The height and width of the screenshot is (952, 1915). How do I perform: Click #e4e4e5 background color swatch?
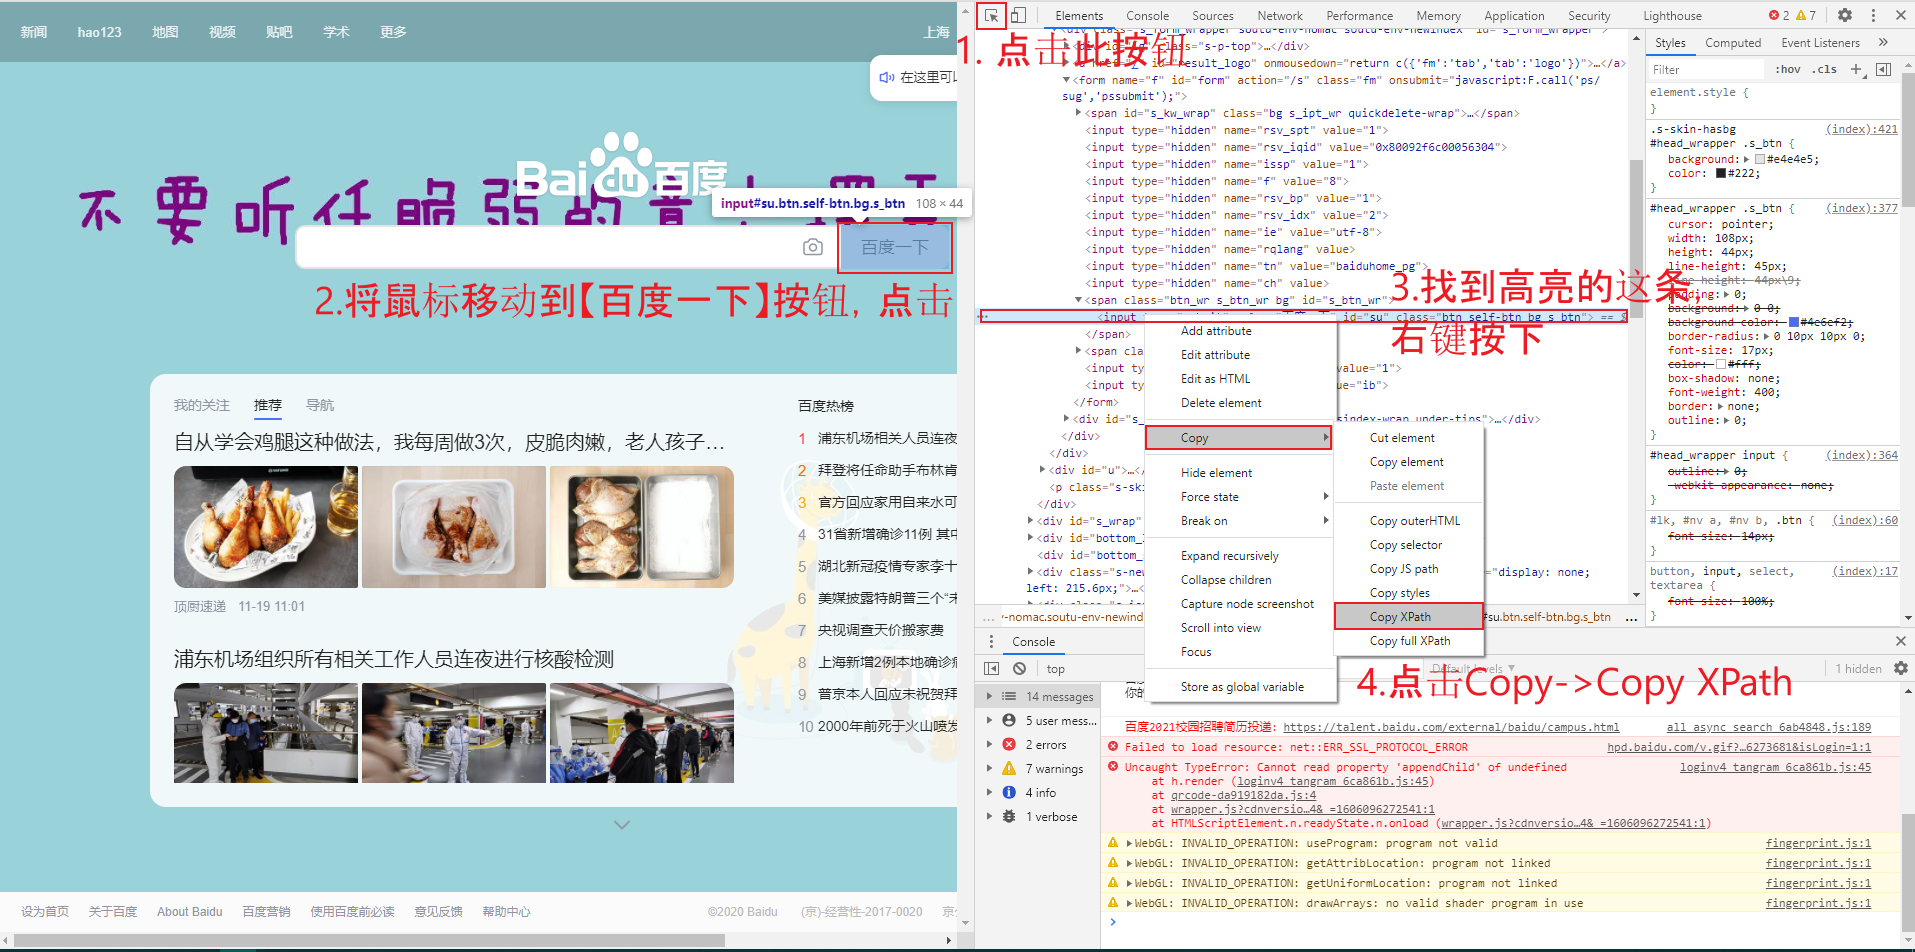1760,159
